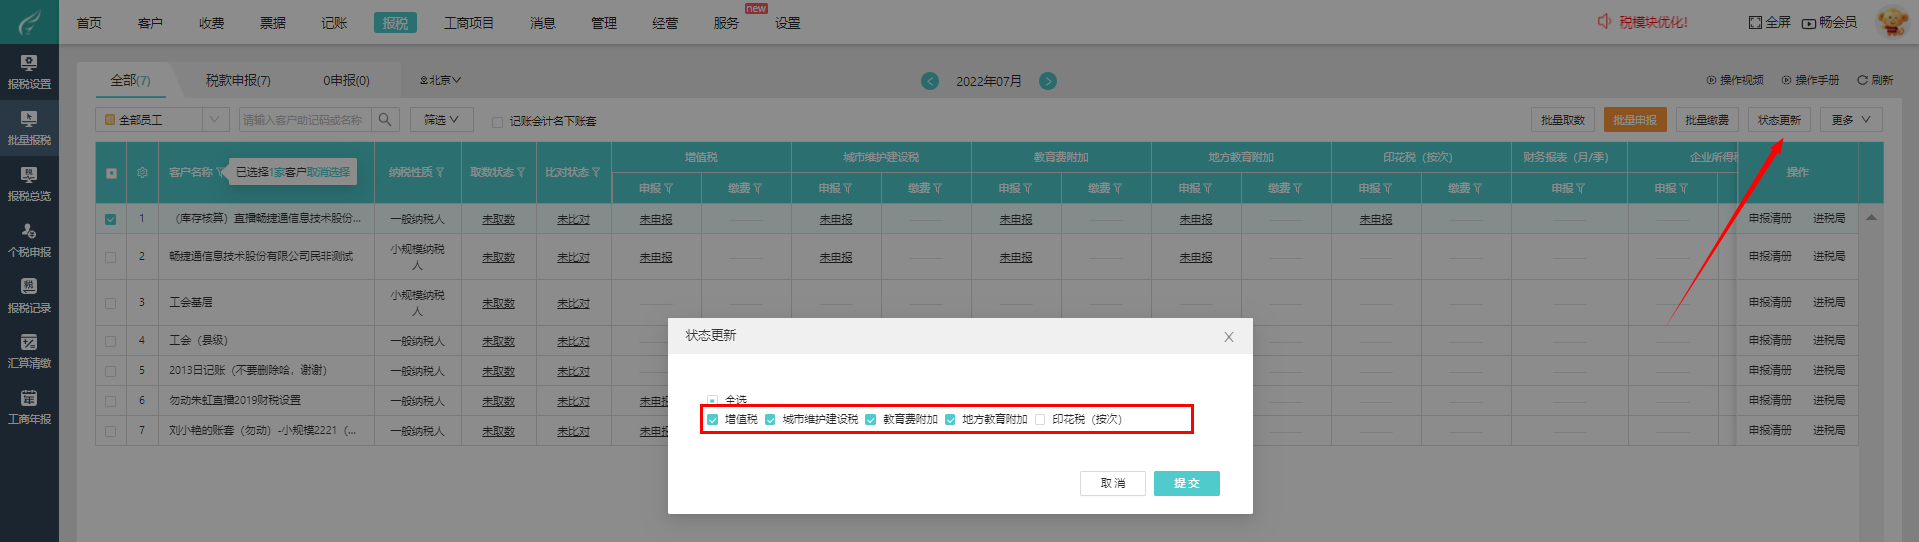
Task: Expand the 更多 dropdown button
Action: (x=1850, y=120)
